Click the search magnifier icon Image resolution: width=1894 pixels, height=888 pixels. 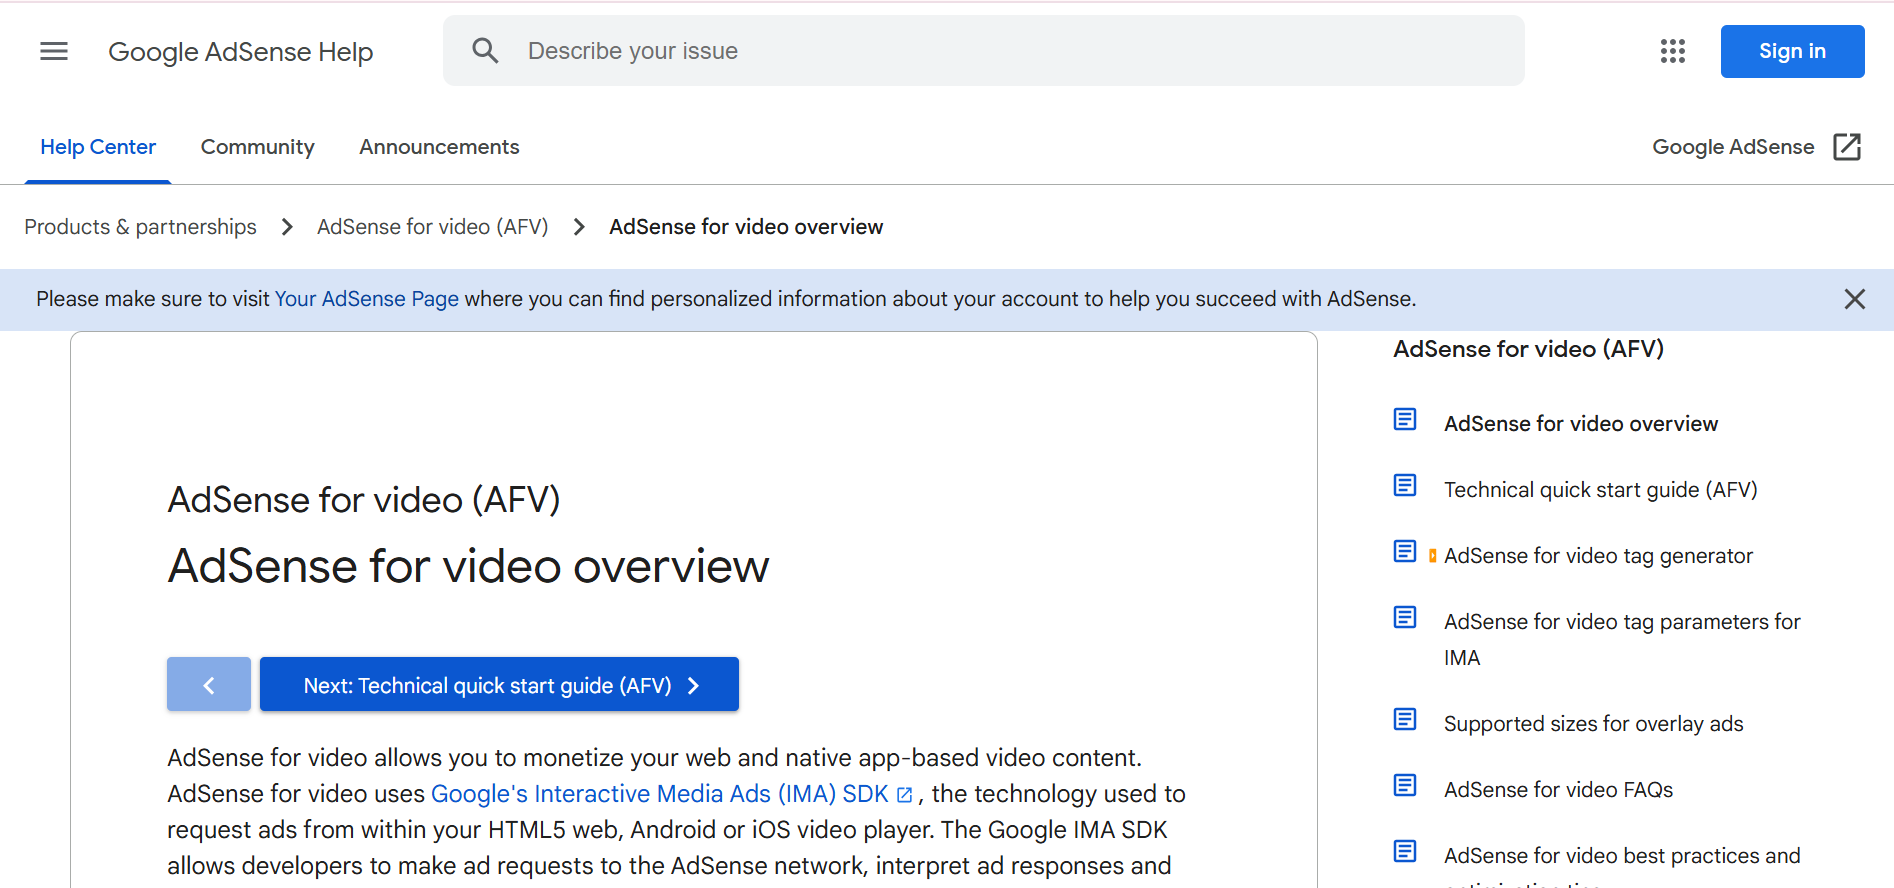485,51
